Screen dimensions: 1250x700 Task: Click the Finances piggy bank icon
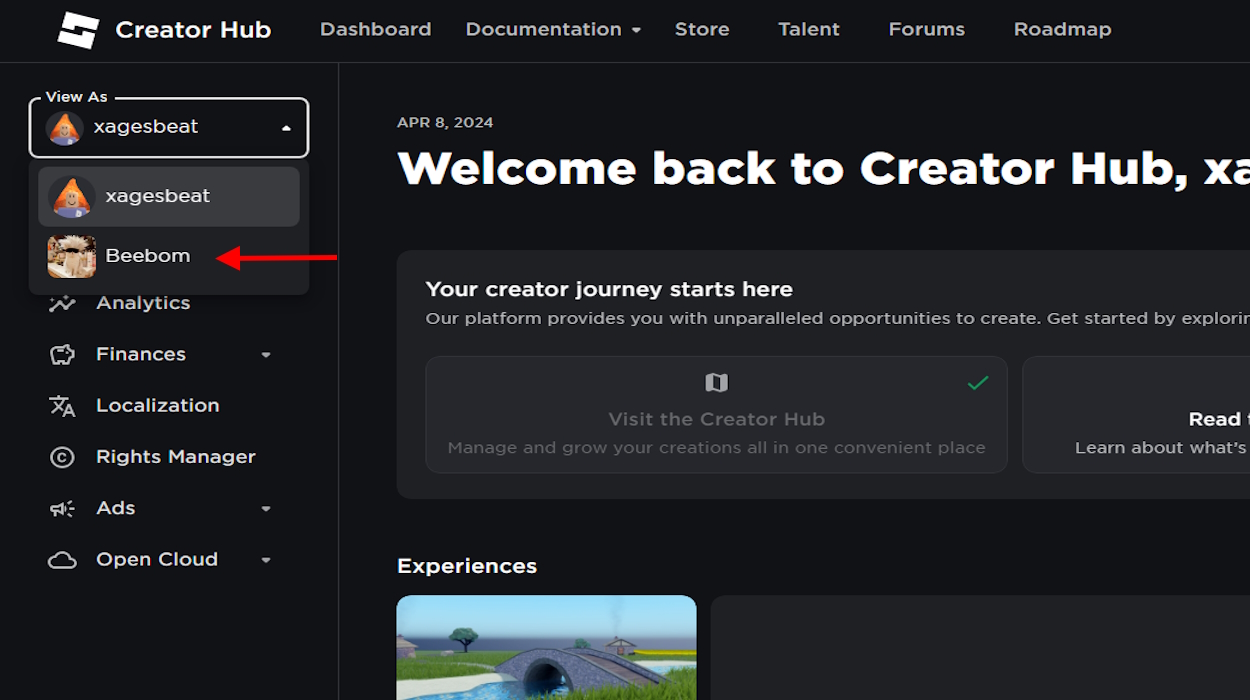[x=62, y=354]
